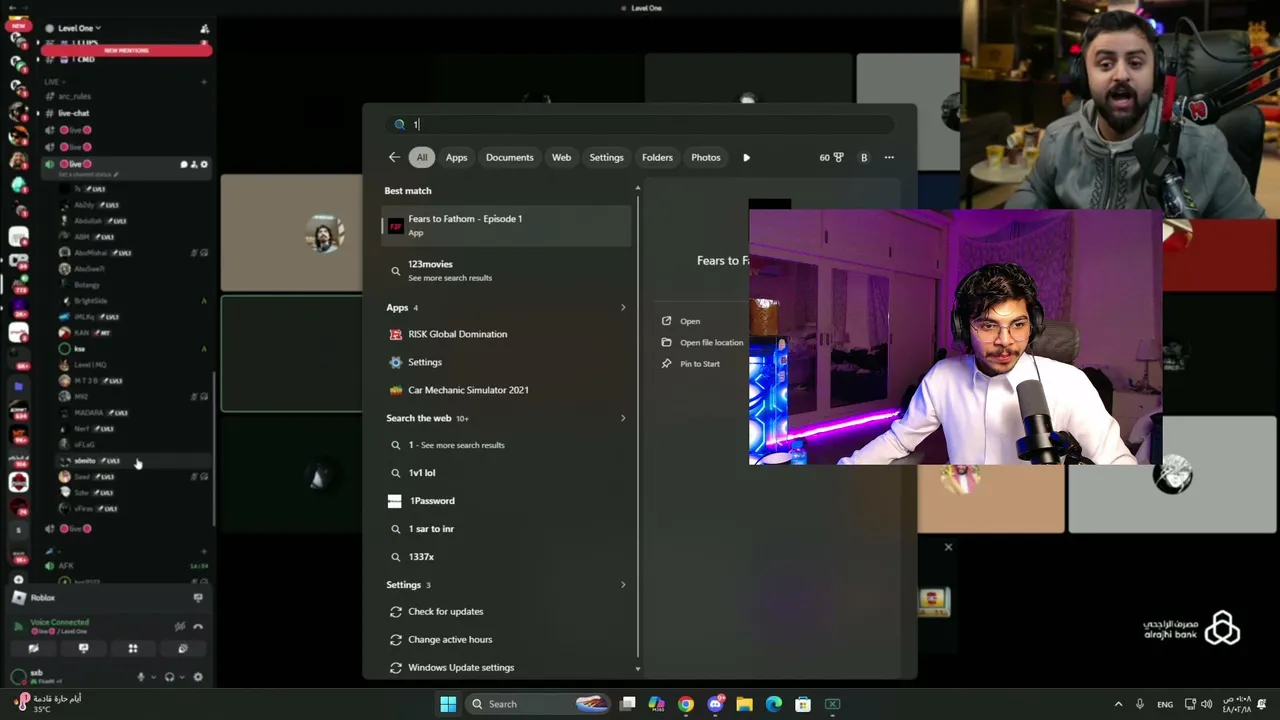Open Discord soundboard button
Viewport: 1280px width, 720px height.
182,649
